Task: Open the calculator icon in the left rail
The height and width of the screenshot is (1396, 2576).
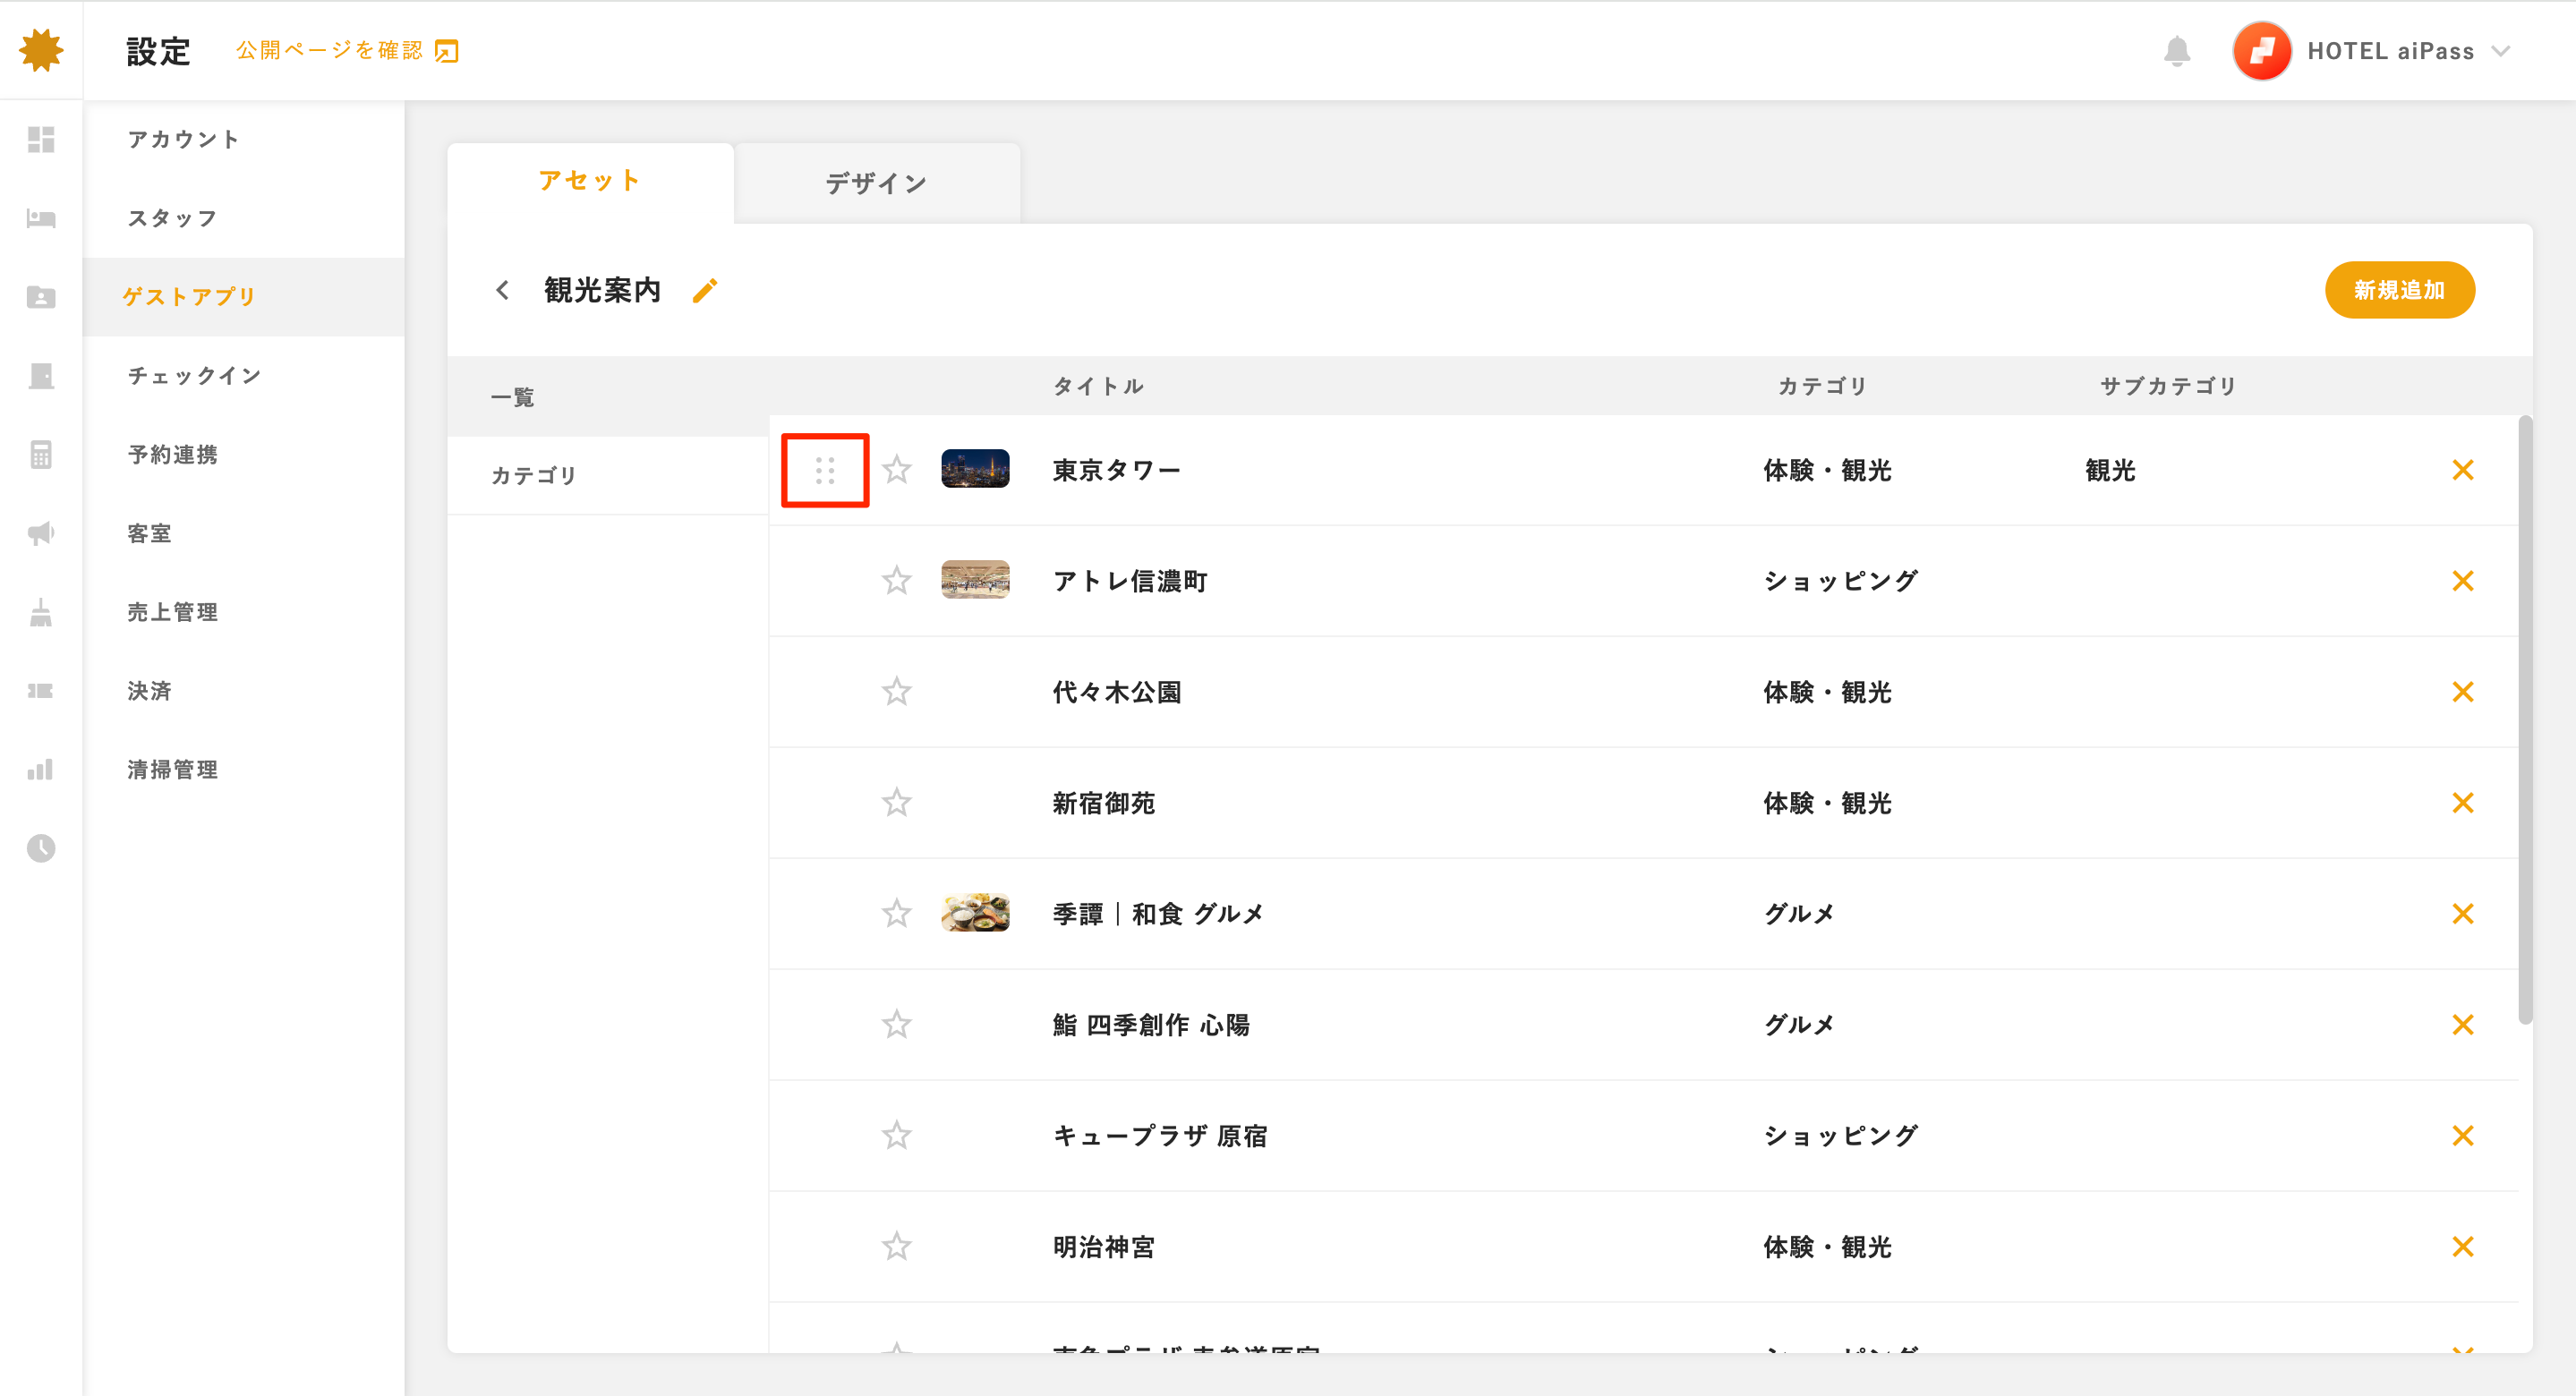Action: pos(41,454)
